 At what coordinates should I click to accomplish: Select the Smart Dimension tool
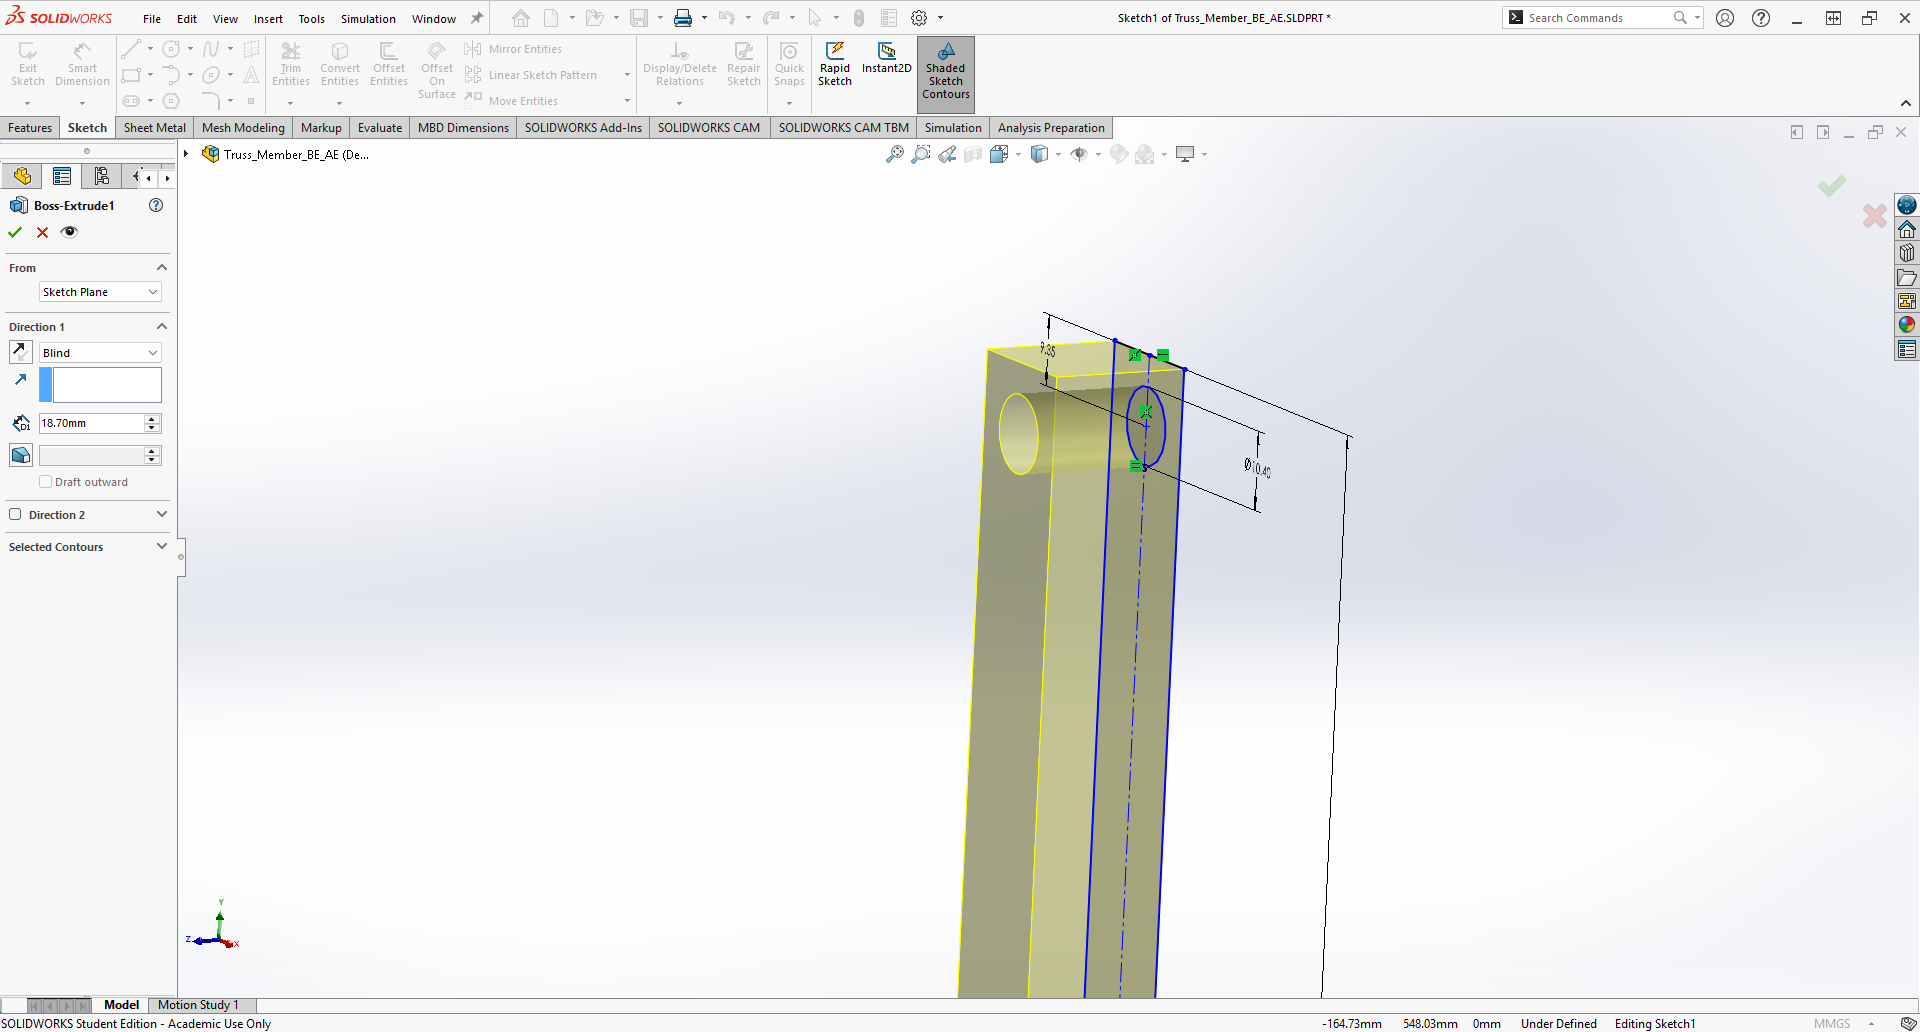pos(82,65)
